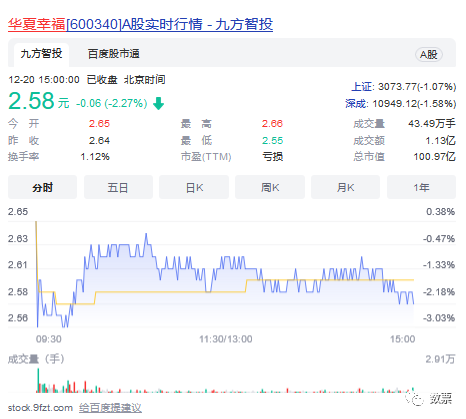Click the 成交量 value 43.49万手
The width and height of the screenshot is (466, 419).
click(x=432, y=124)
